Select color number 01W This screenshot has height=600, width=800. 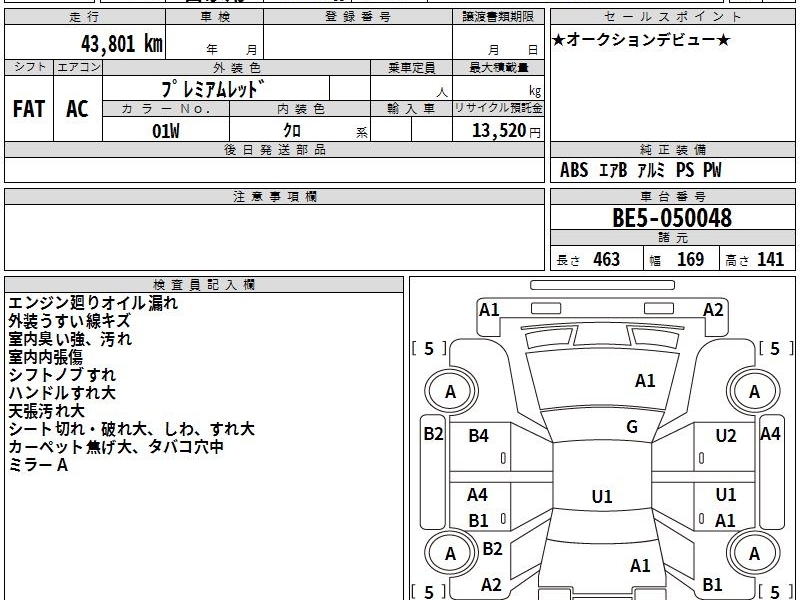click(x=166, y=131)
